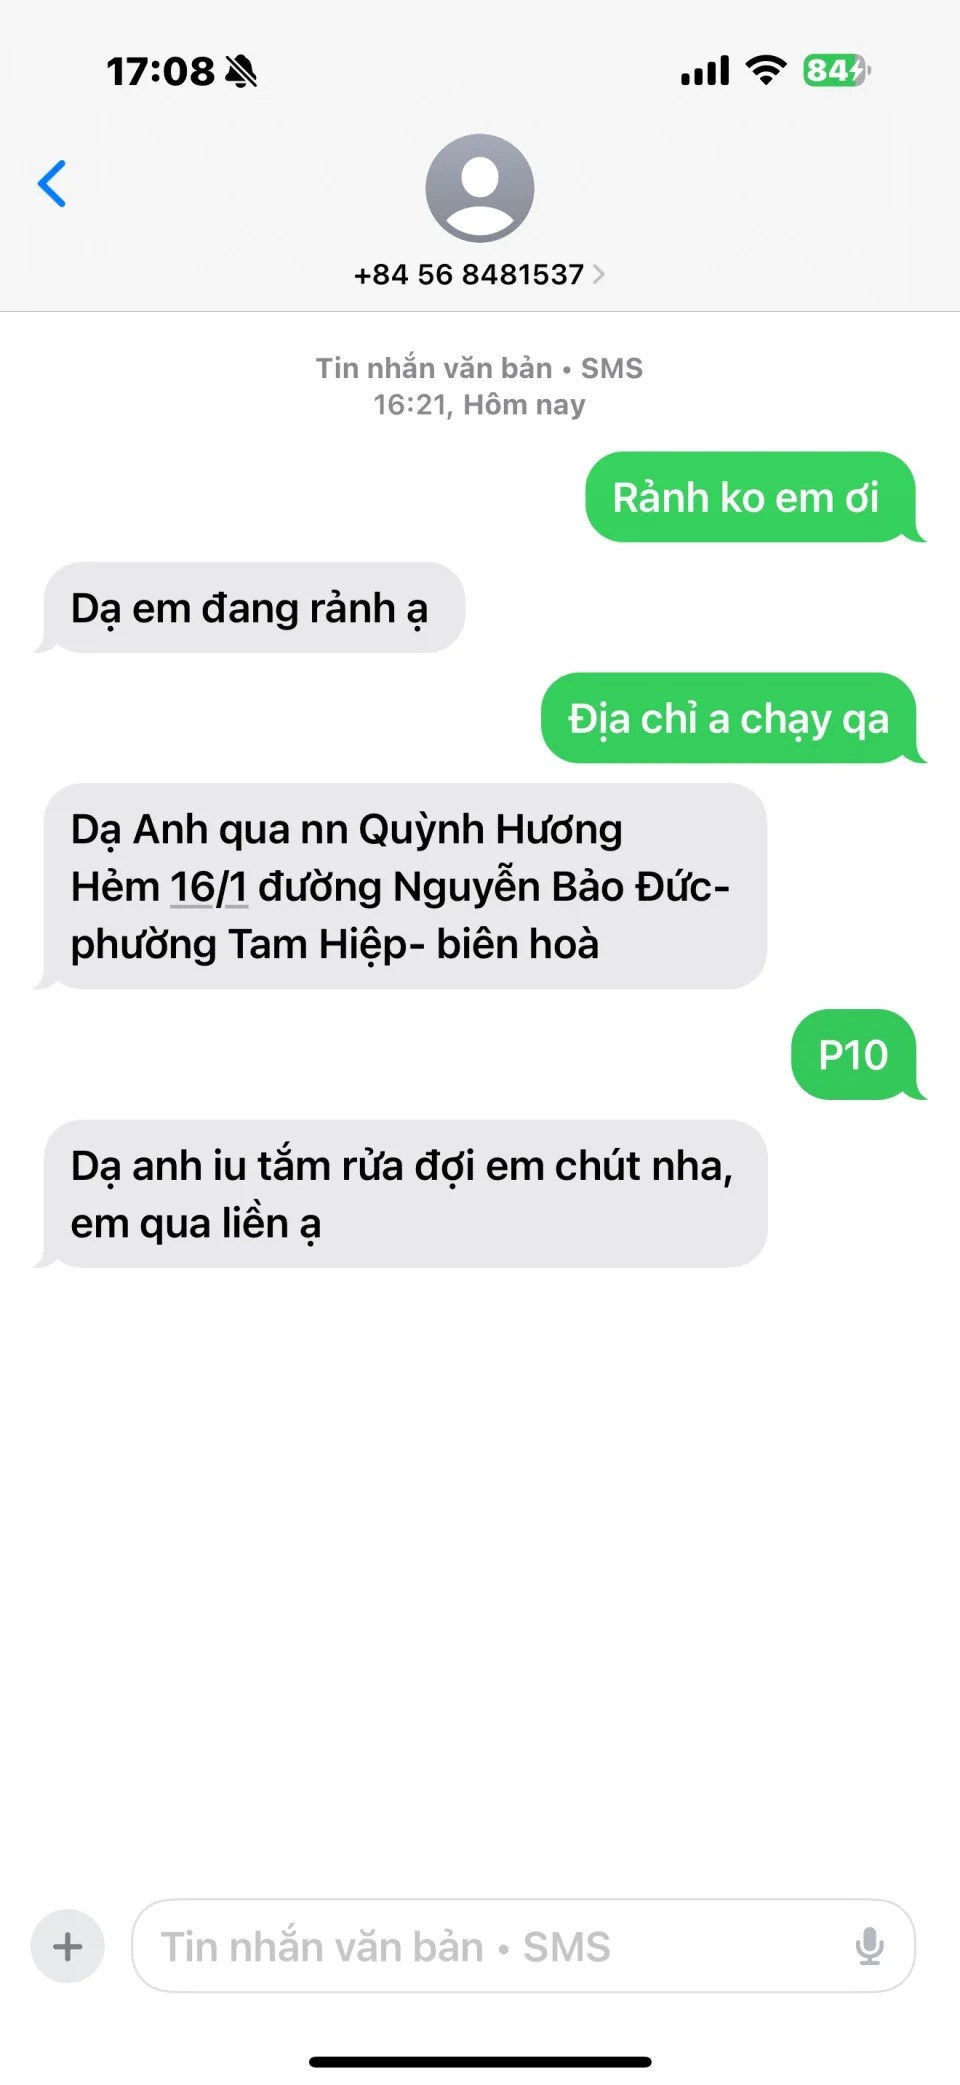The height and width of the screenshot is (2085, 960).
Task: Tap the 'Địa chỉ a chạy qa' bubble
Action: [729, 718]
